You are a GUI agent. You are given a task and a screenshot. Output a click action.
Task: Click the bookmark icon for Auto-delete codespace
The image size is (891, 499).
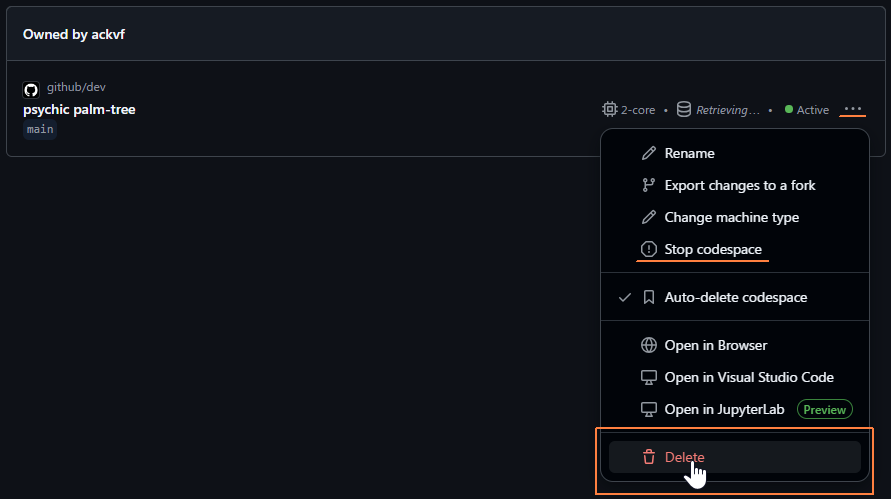coord(648,297)
